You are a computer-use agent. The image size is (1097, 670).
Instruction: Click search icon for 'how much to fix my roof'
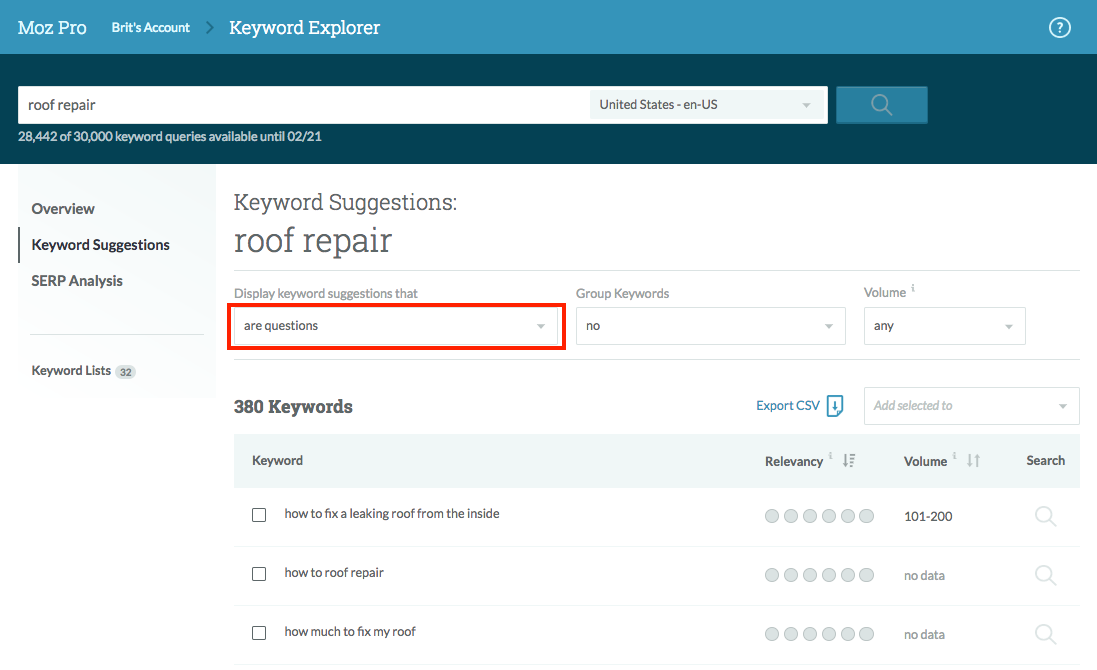(x=1045, y=634)
